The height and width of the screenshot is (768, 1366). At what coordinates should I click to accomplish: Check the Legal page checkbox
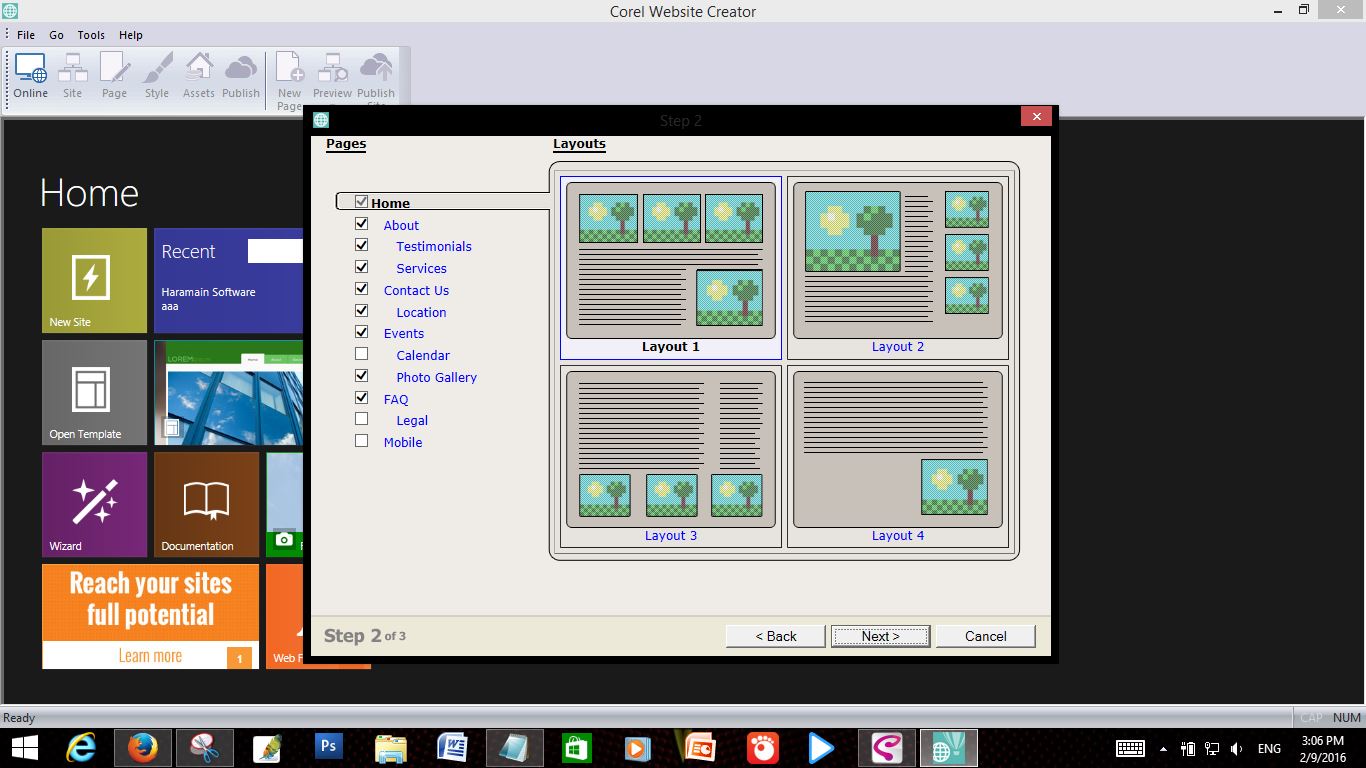coord(362,419)
